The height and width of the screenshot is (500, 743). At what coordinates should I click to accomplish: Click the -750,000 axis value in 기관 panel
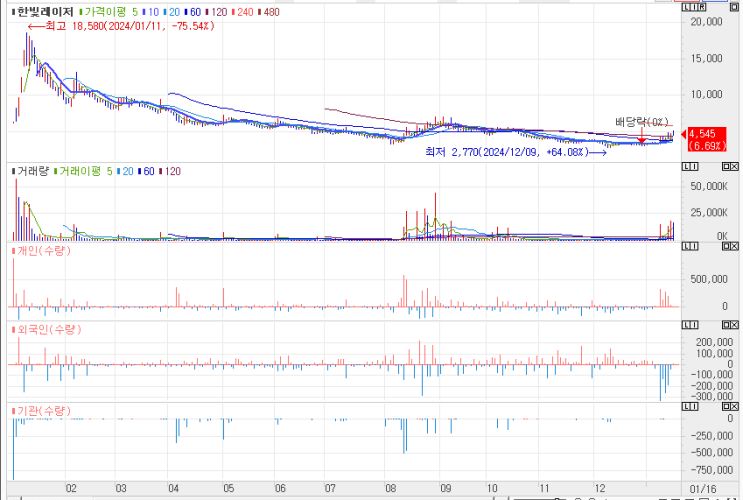(711, 470)
